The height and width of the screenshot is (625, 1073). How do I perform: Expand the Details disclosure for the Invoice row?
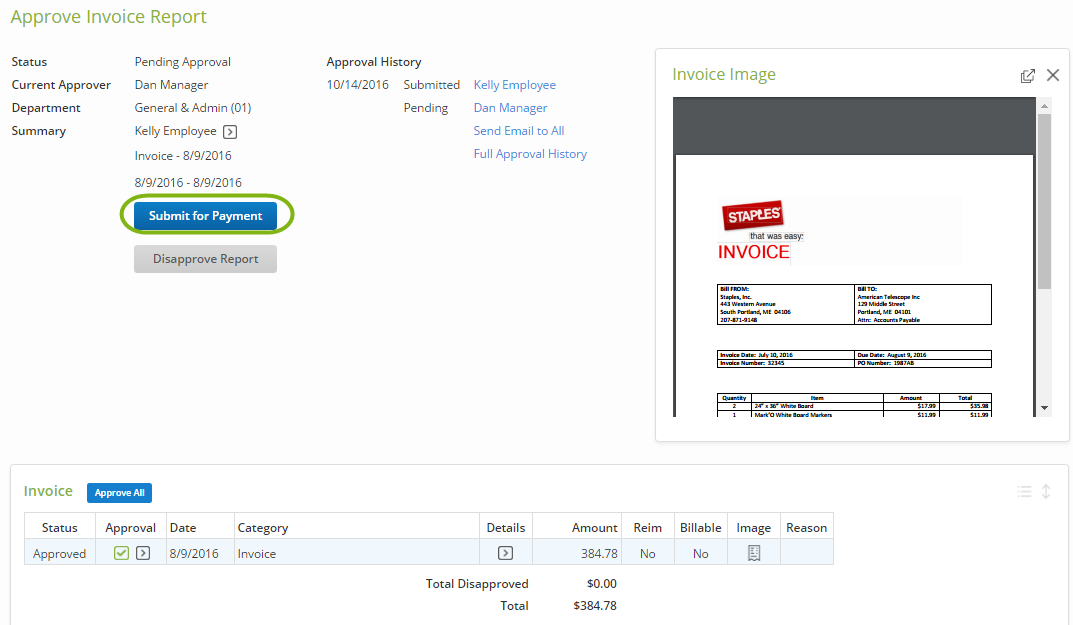[505, 552]
